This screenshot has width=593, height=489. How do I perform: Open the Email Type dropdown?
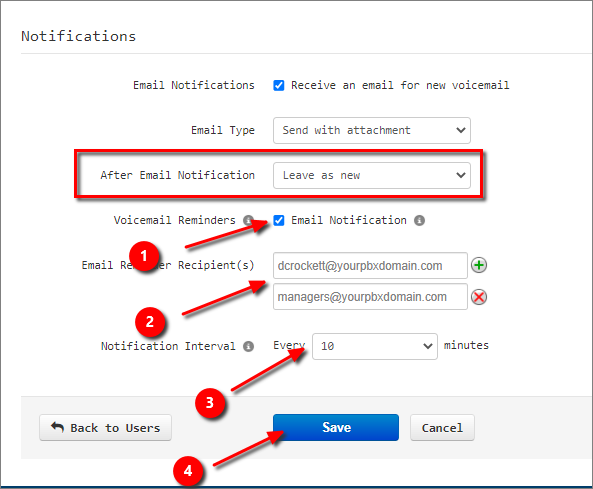pyautogui.click(x=372, y=130)
